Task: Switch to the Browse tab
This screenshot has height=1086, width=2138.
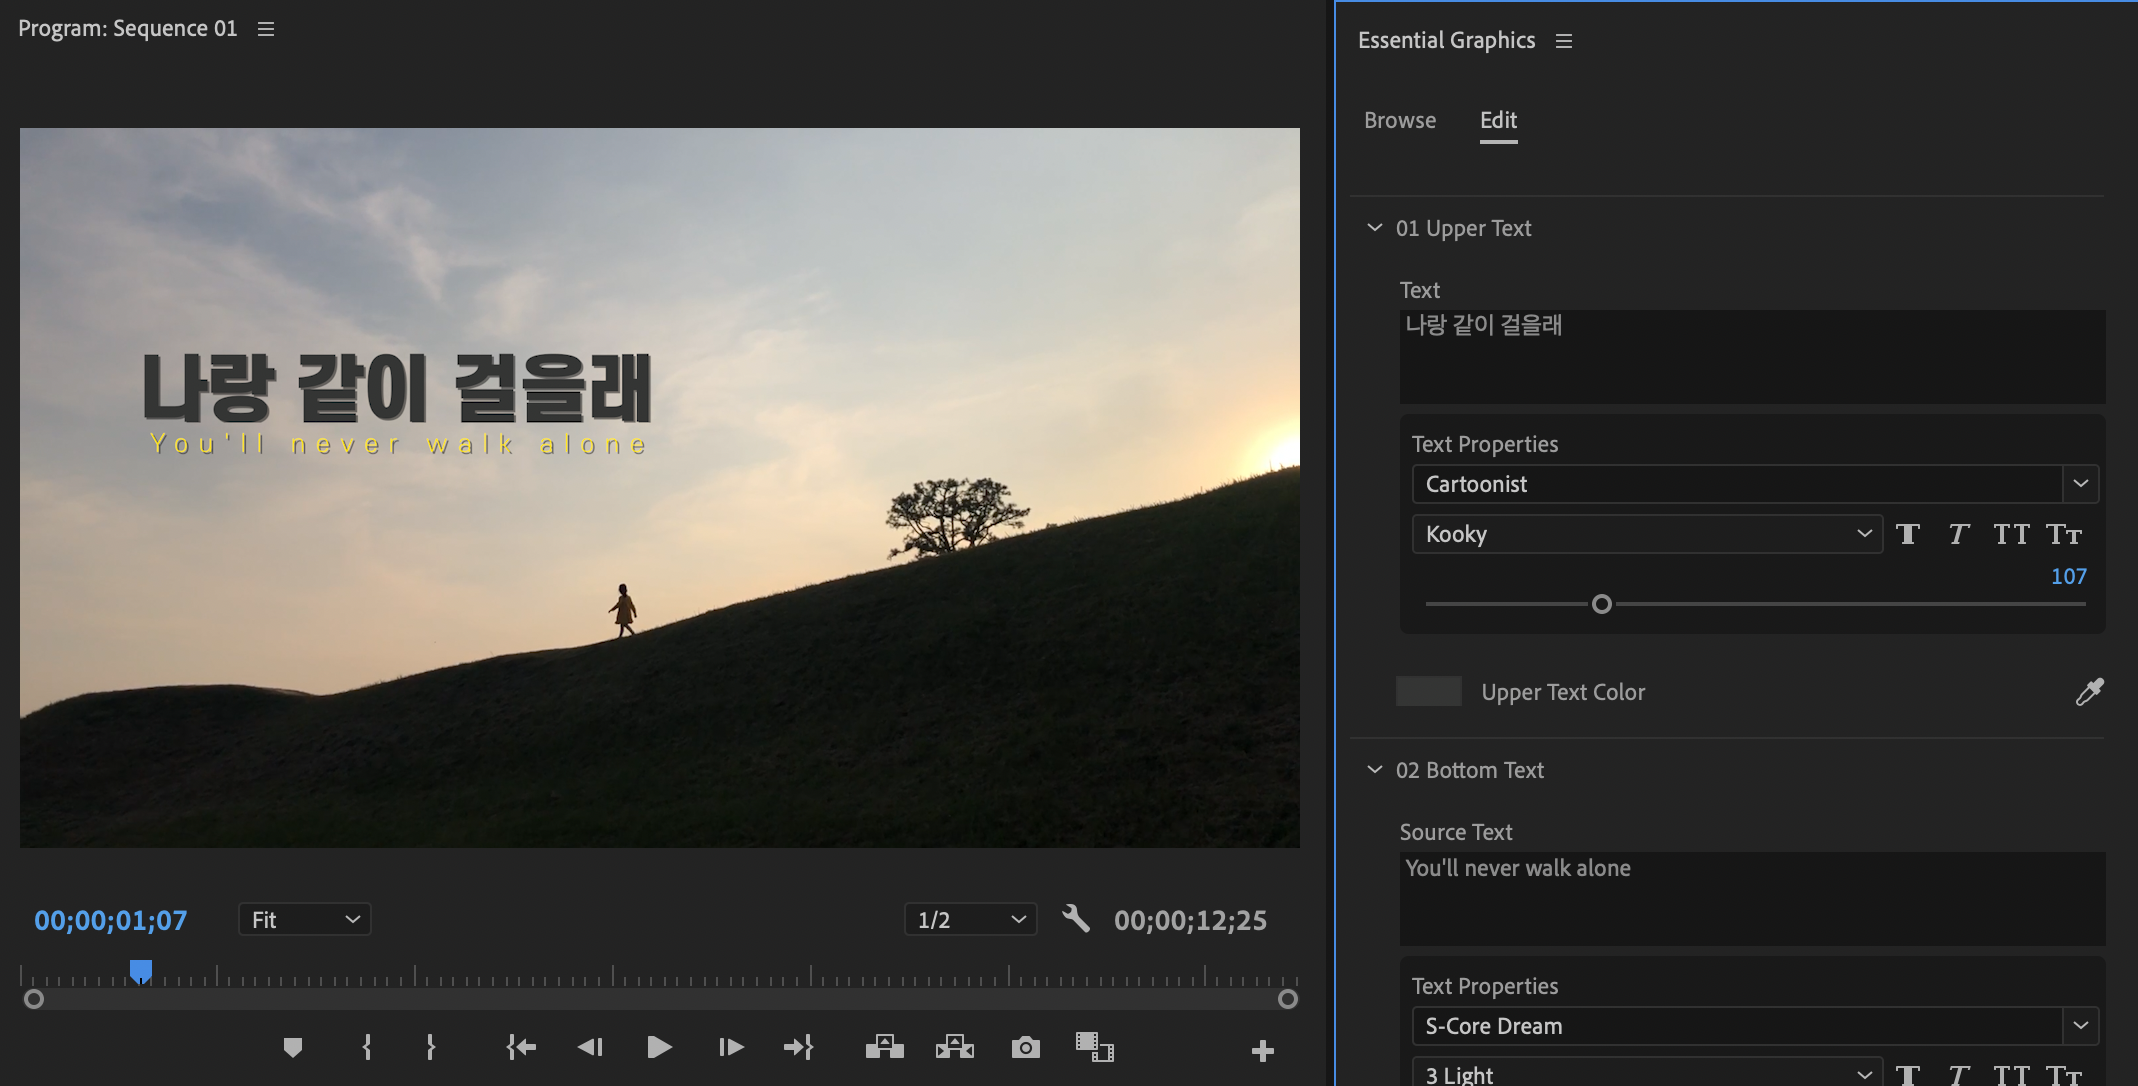Action: point(1399,120)
